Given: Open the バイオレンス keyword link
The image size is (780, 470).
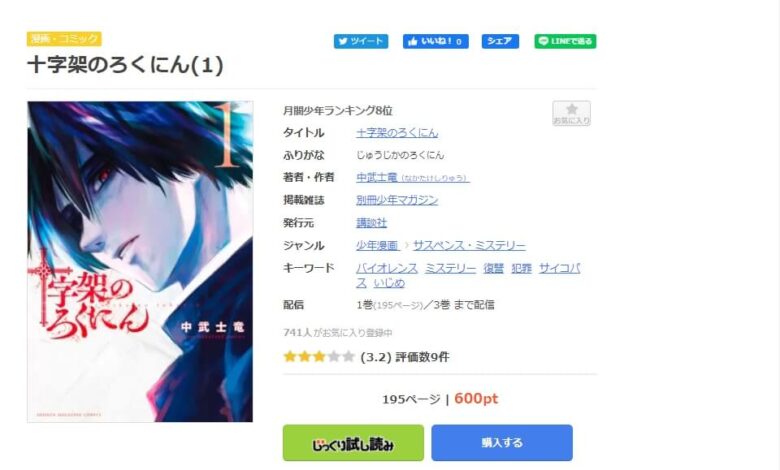Looking at the screenshot, I should pyautogui.click(x=387, y=269).
